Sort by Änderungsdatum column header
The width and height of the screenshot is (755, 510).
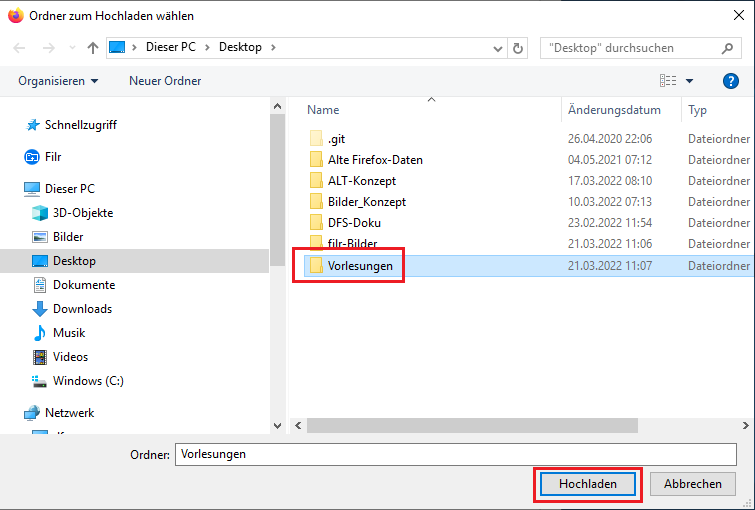point(614,110)
